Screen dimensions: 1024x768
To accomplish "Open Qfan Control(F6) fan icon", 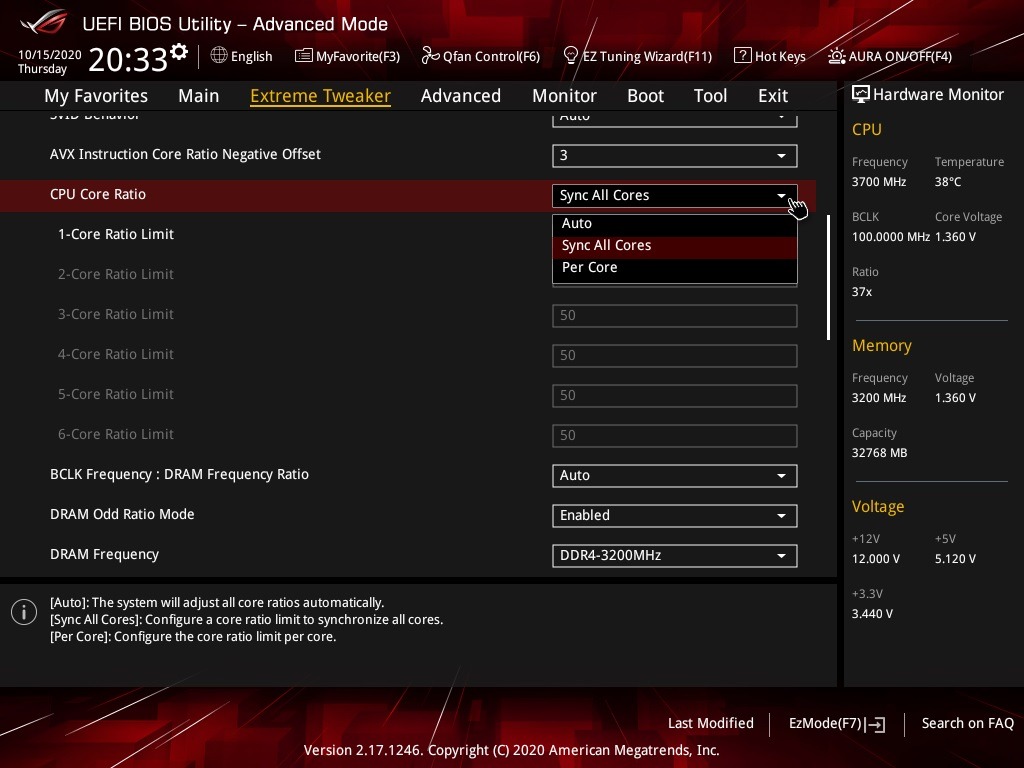I will pyautogui.click(x=430, y=56).
